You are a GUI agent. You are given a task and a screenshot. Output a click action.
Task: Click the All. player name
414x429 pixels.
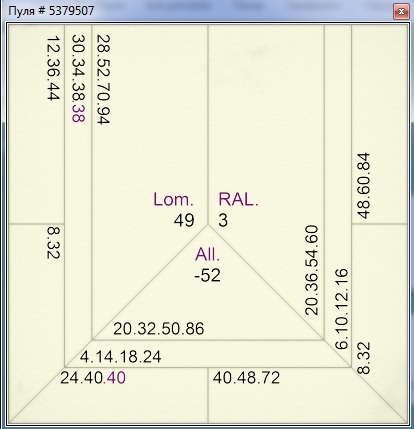pos(208,255)
